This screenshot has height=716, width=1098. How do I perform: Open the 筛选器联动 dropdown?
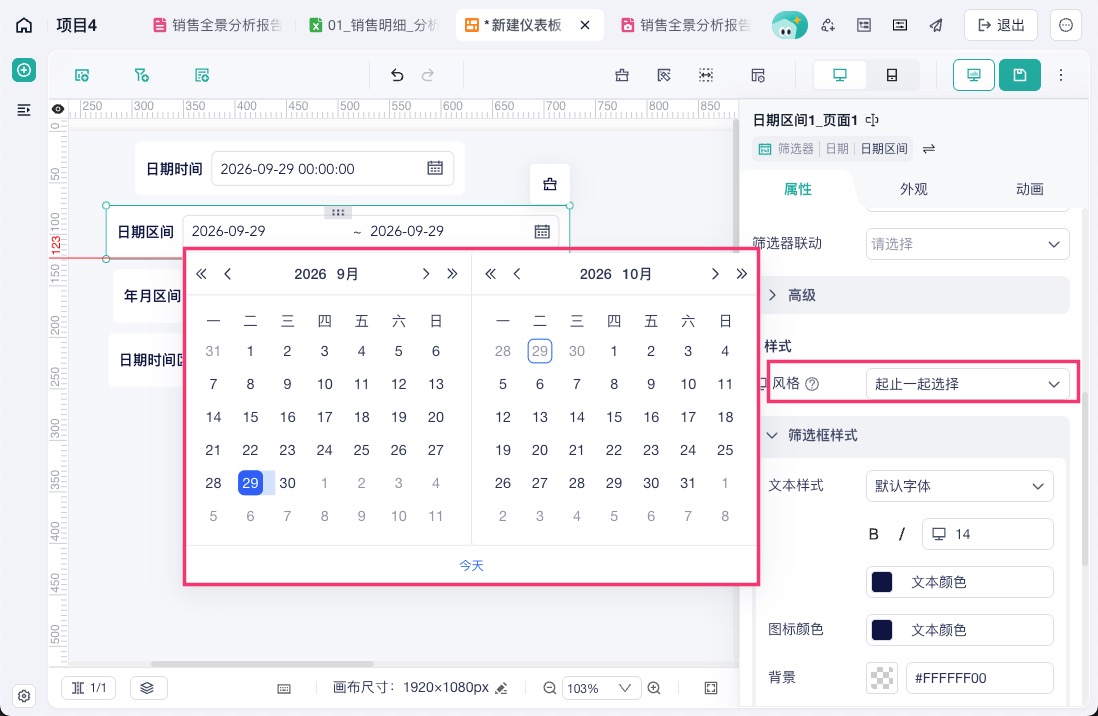pyautogui.click(x=967, y=245)
